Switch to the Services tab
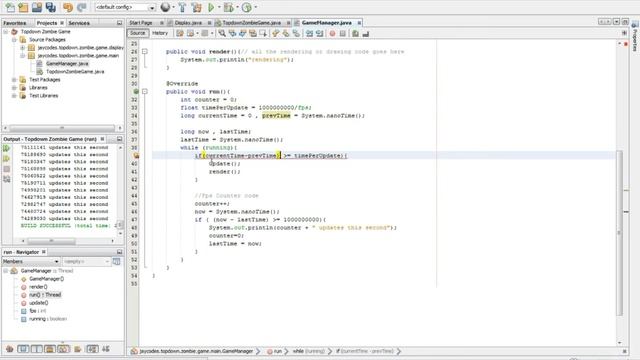This screenshot has width=640, height=360. 79,23
